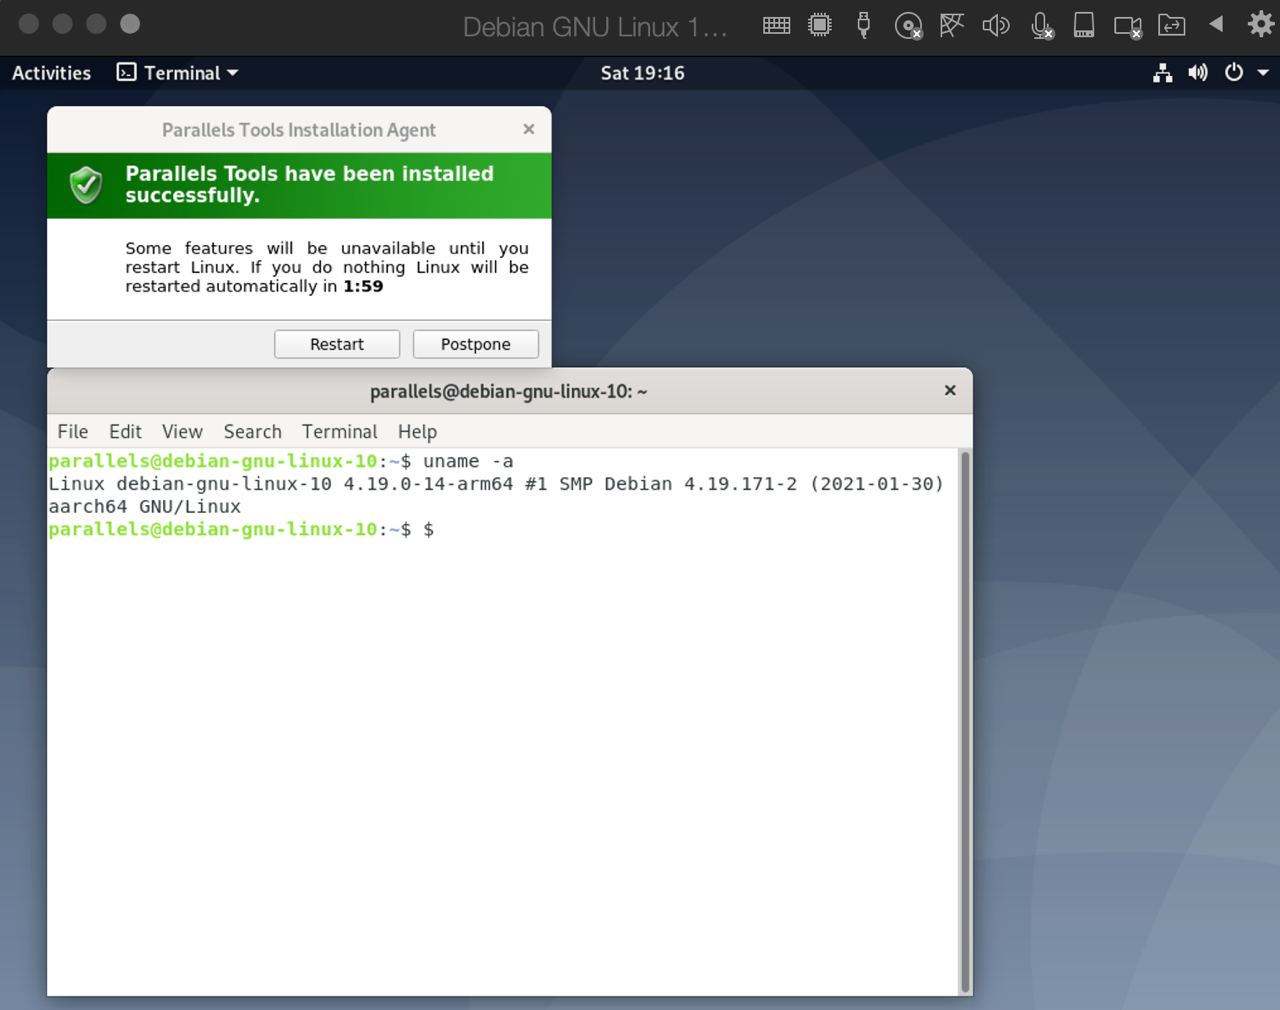Open the Terminal app menu in top bar
Screen dimensions: 1280x1010
point(178,73)
